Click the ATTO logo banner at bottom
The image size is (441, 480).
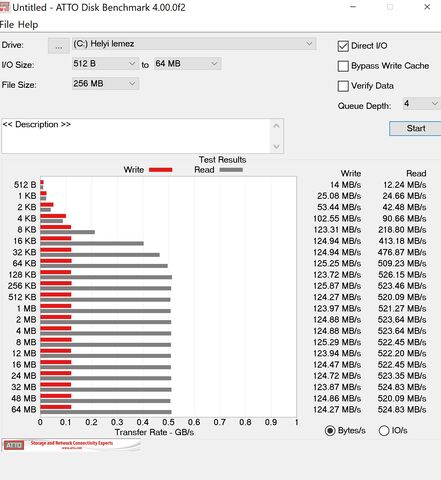pos(71,445)
